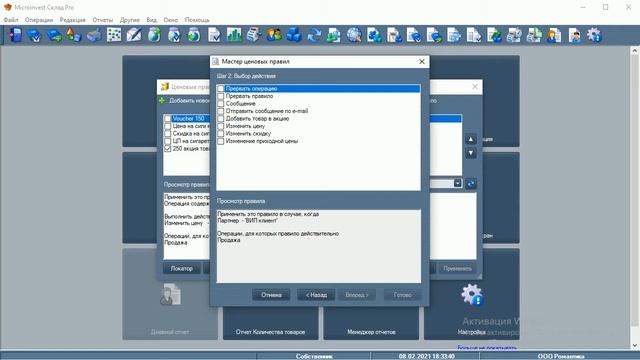Click the blue cubes toolbar icon
Viewport: 640px width, 360px height.
pos(294,36)
